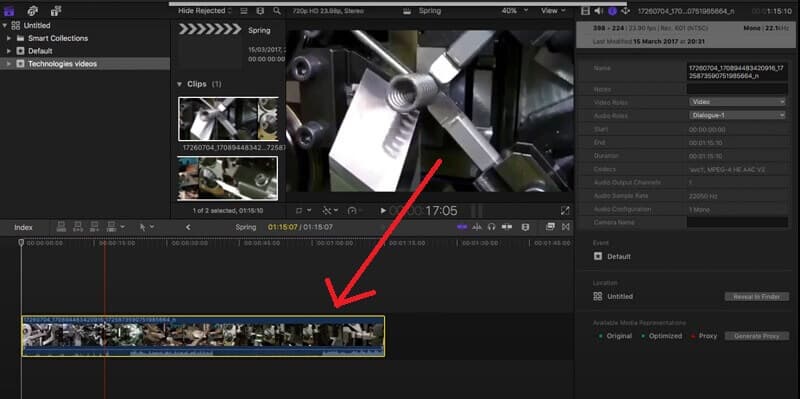Click the red playhead in ruler
Screen dimensions: 800x399
point(105,243)
